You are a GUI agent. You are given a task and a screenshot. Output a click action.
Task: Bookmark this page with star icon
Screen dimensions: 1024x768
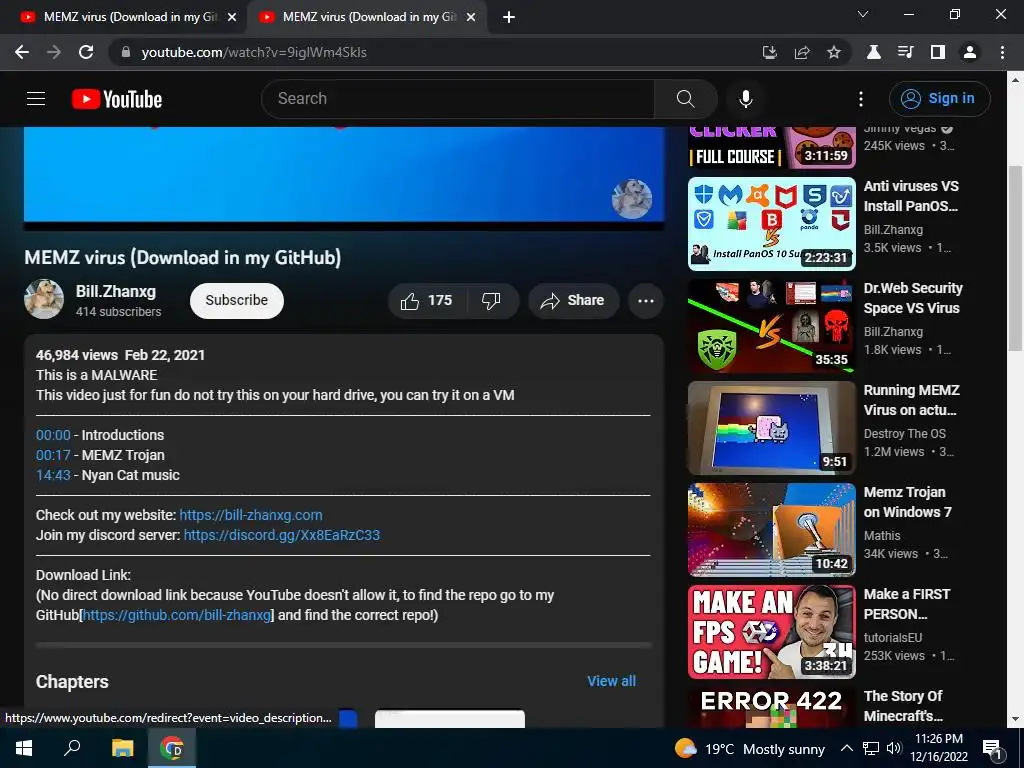click(834, 52)
